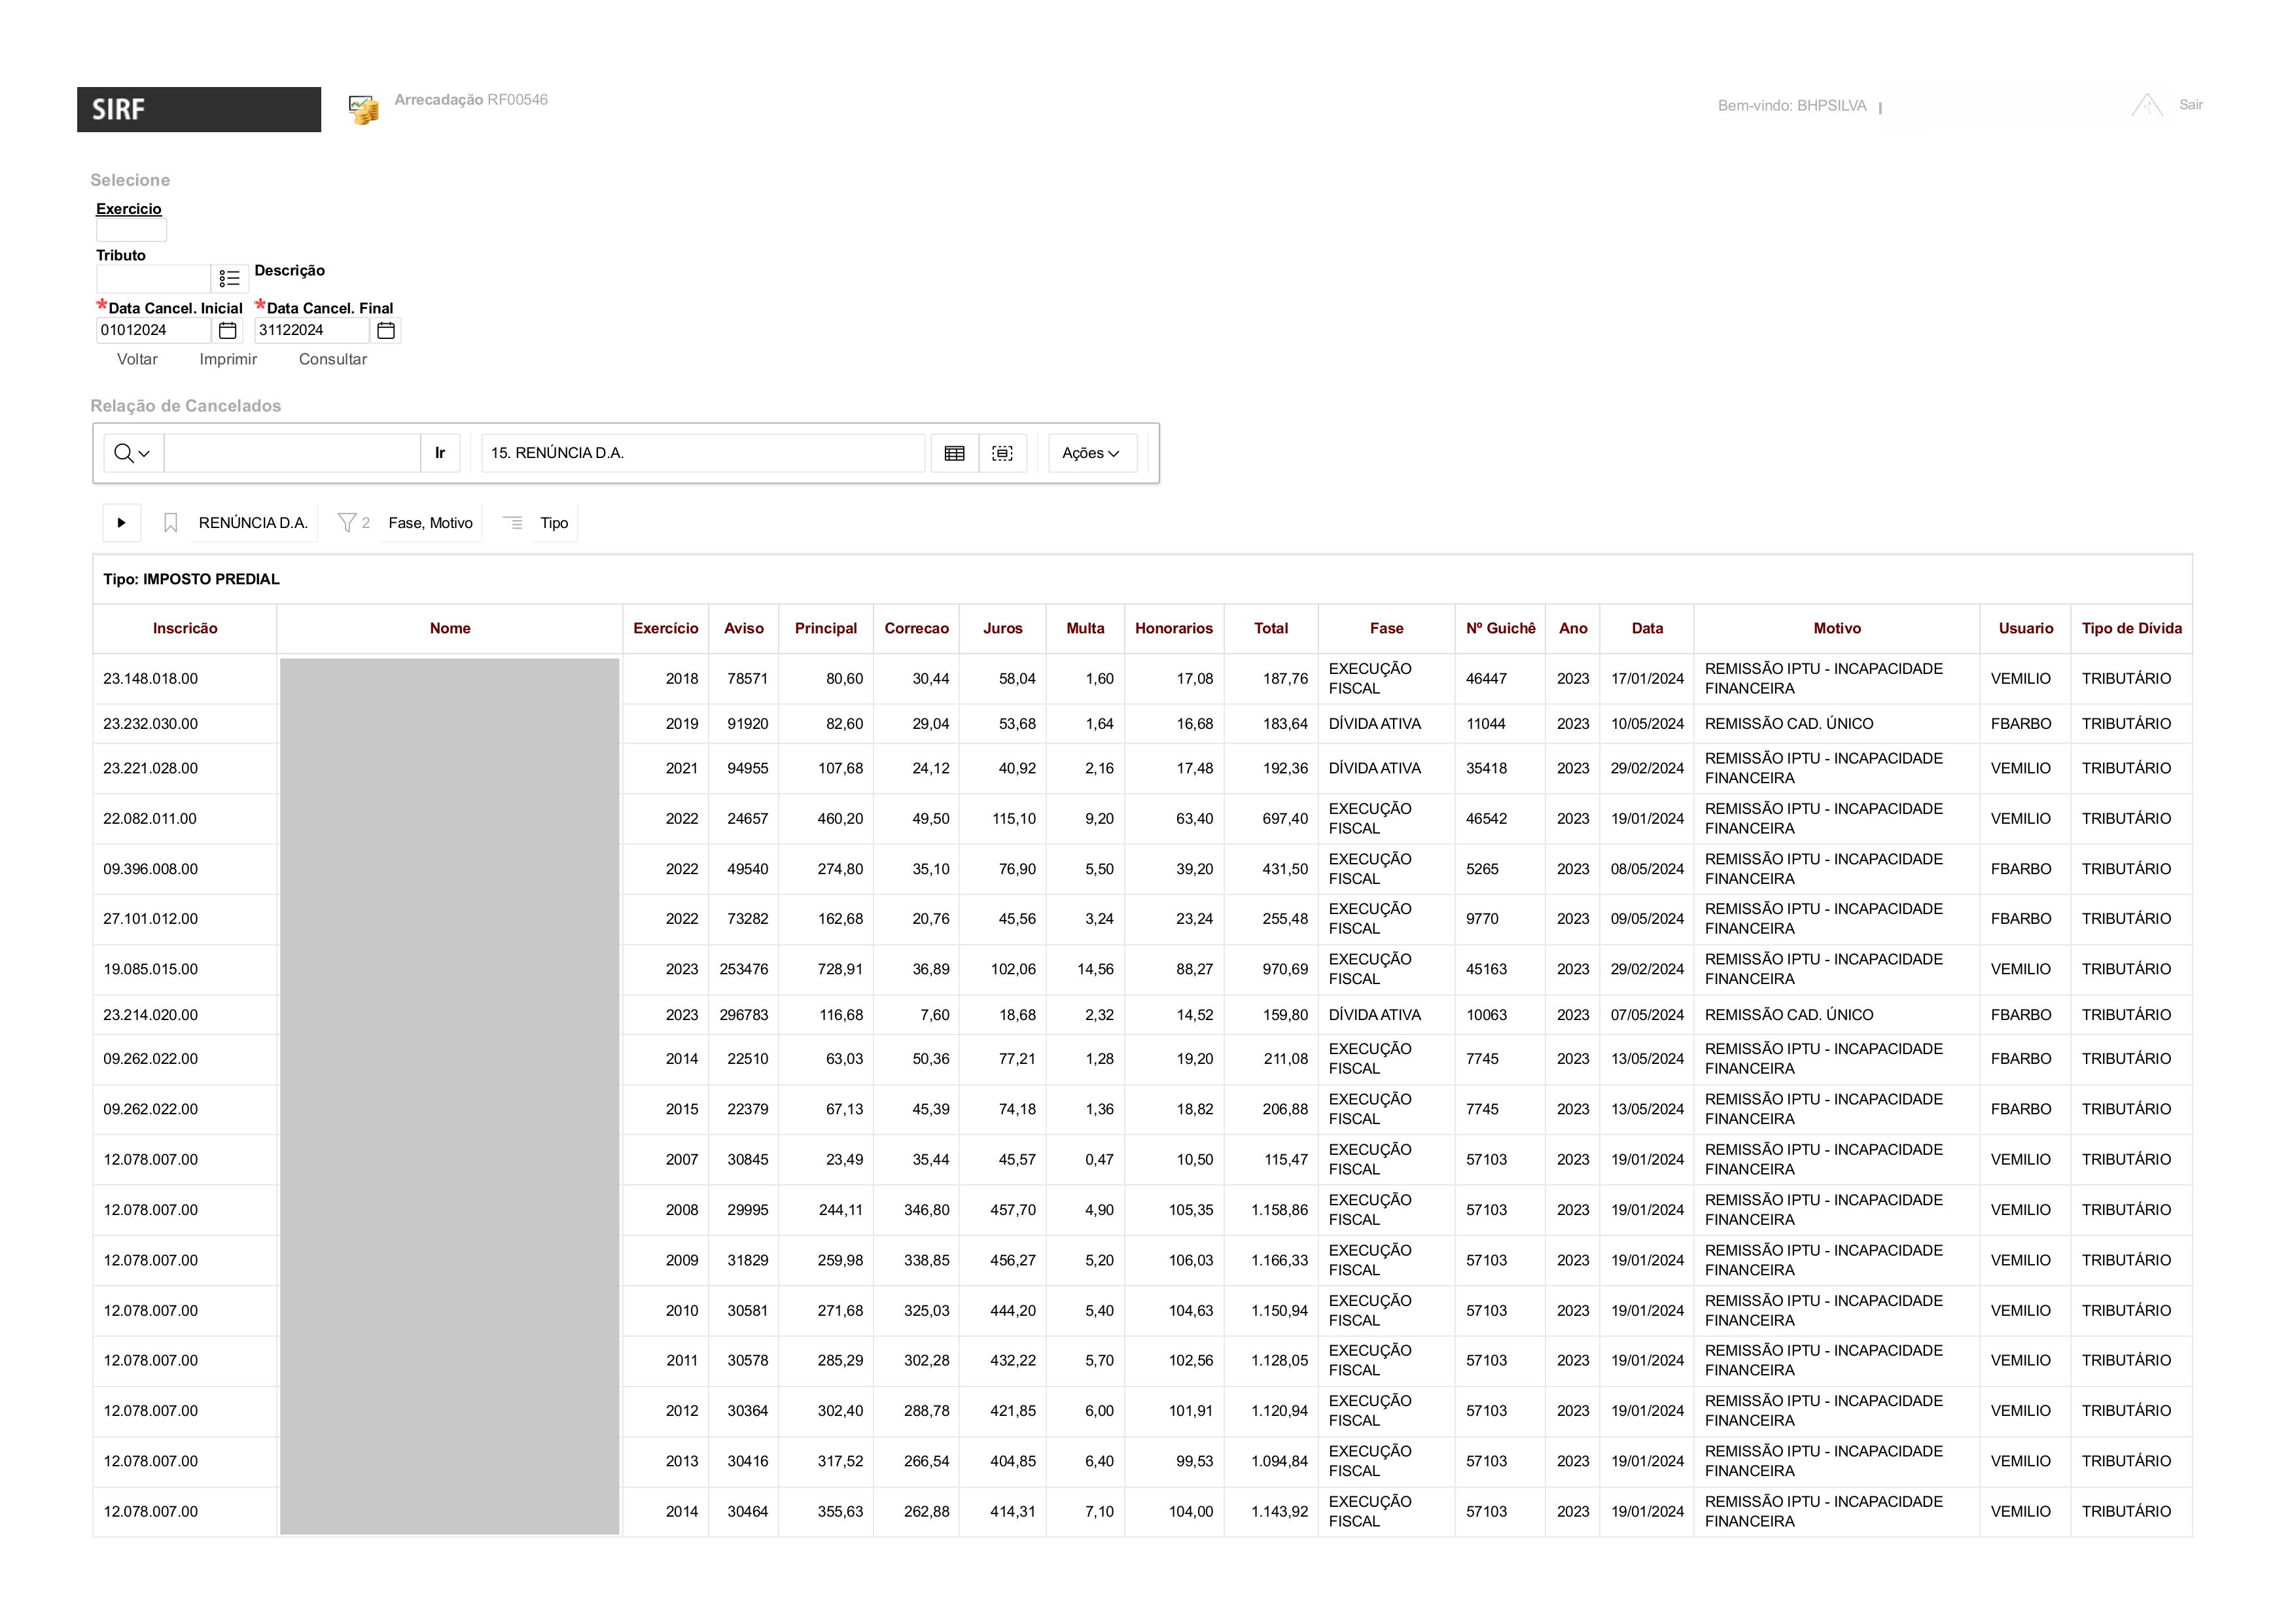Click Bem-vindo: BHPSILVA user text
The height and width of the screenshot is (1622, 2296).
coord(1792,106)
